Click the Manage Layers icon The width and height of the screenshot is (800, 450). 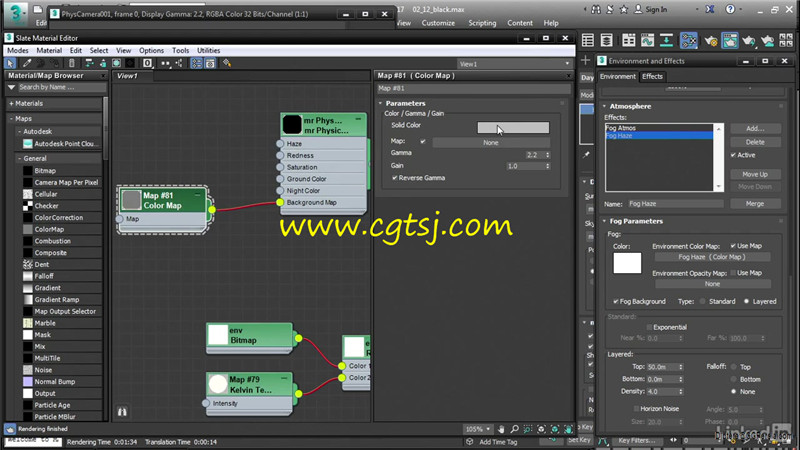click(x=607, y=40)
